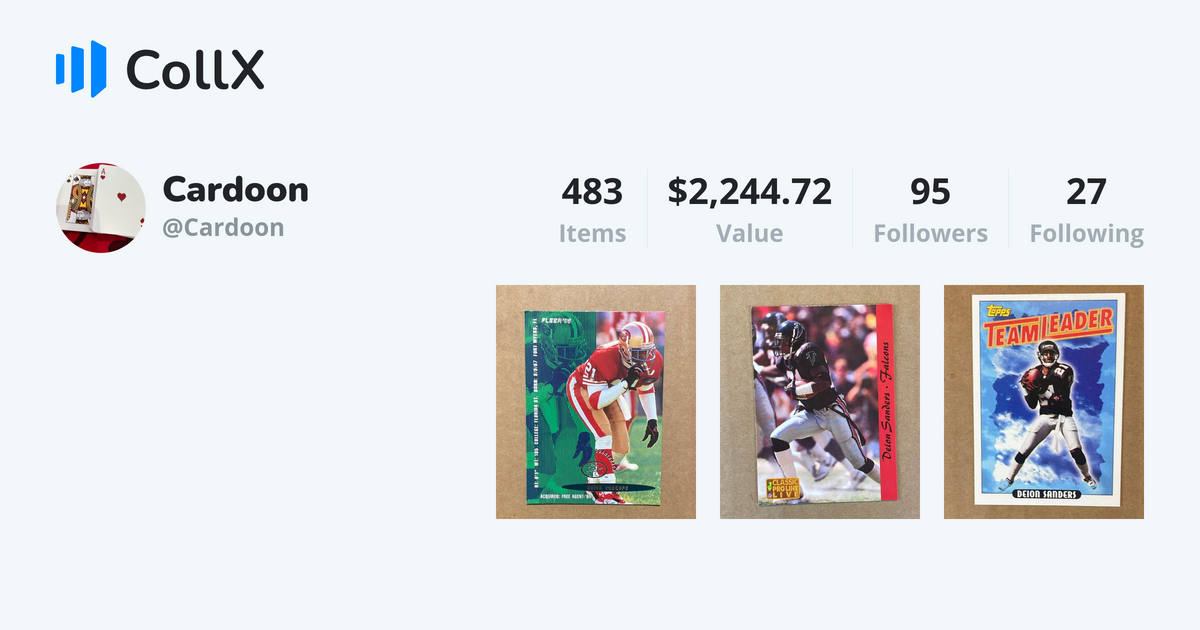Click the tallest blue bar of the CollX icon
Screen dimensions: 1200x630
click(x=98, y=68)
